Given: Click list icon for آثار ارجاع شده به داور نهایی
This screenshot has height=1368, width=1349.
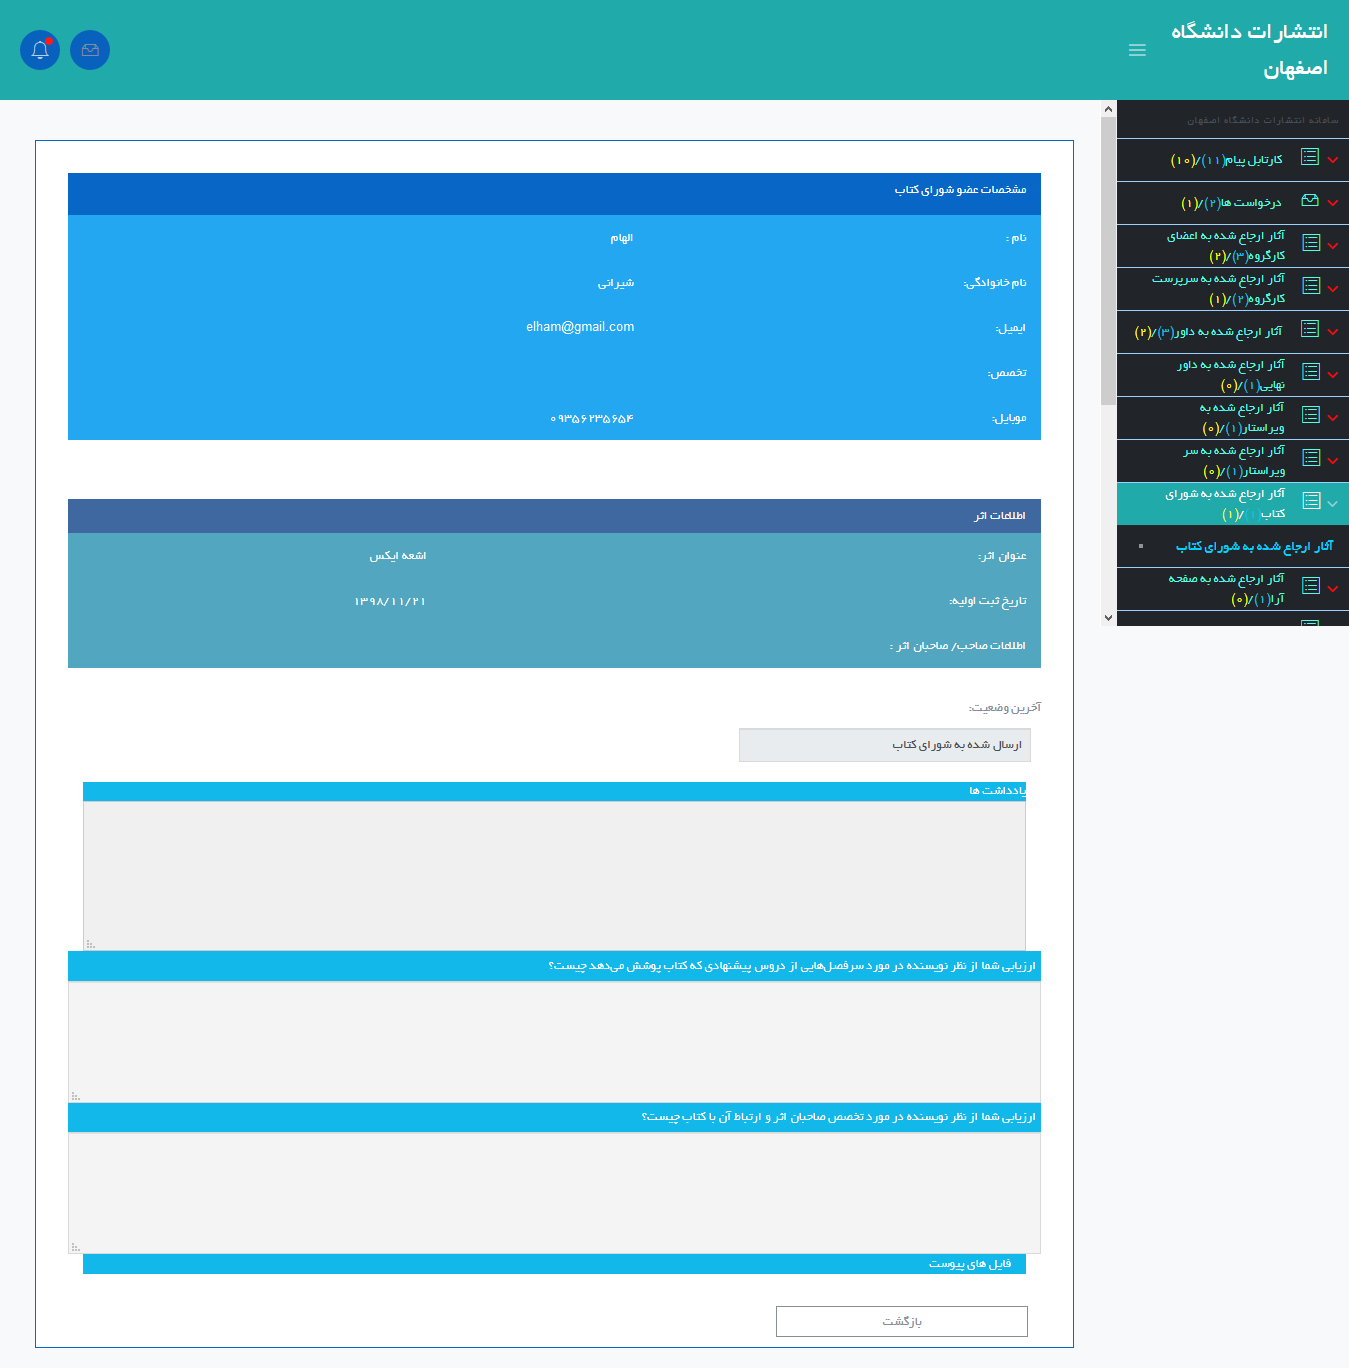Looking at the screenshot, I should (x=1310, y=372).
